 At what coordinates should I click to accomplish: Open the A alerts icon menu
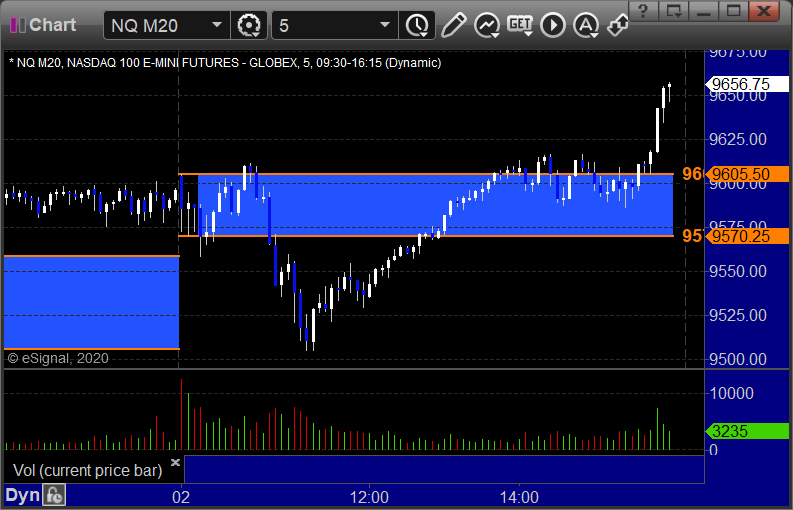(x=586, y=25)
